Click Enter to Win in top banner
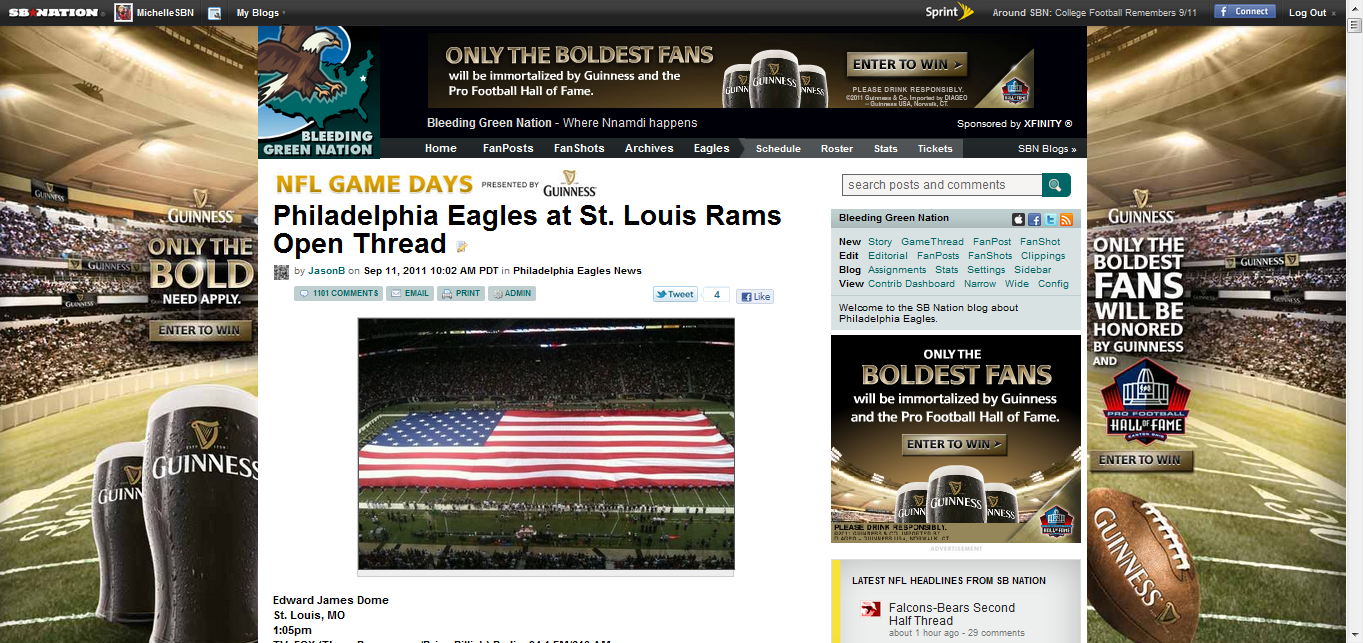The image size is (1363, 643). pos(908,64)
